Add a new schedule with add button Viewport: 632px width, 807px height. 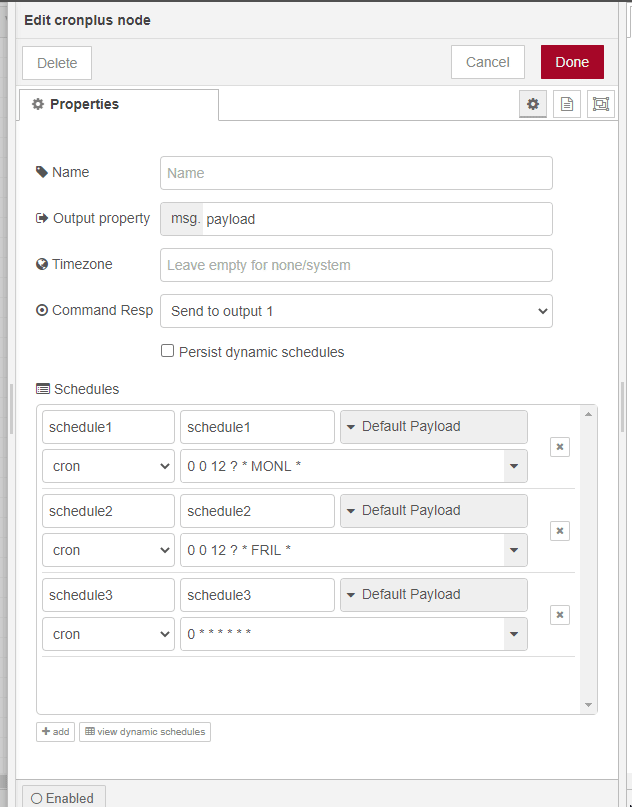tap(56, 731)
